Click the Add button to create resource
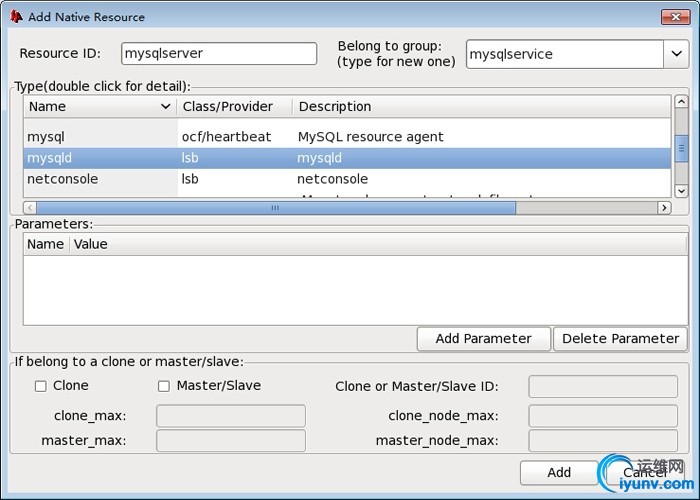The width and height of the screenshot is (700, 500). [x=559, y=473]
